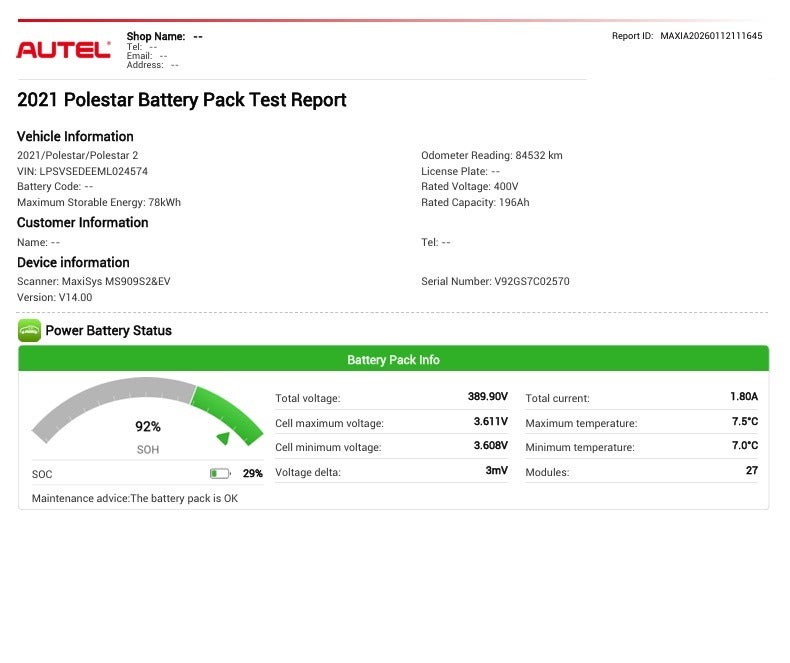Click the Cell maximum voltage row
The height and width of the screenshot is (663, 790).
click(x=391, y=423)
